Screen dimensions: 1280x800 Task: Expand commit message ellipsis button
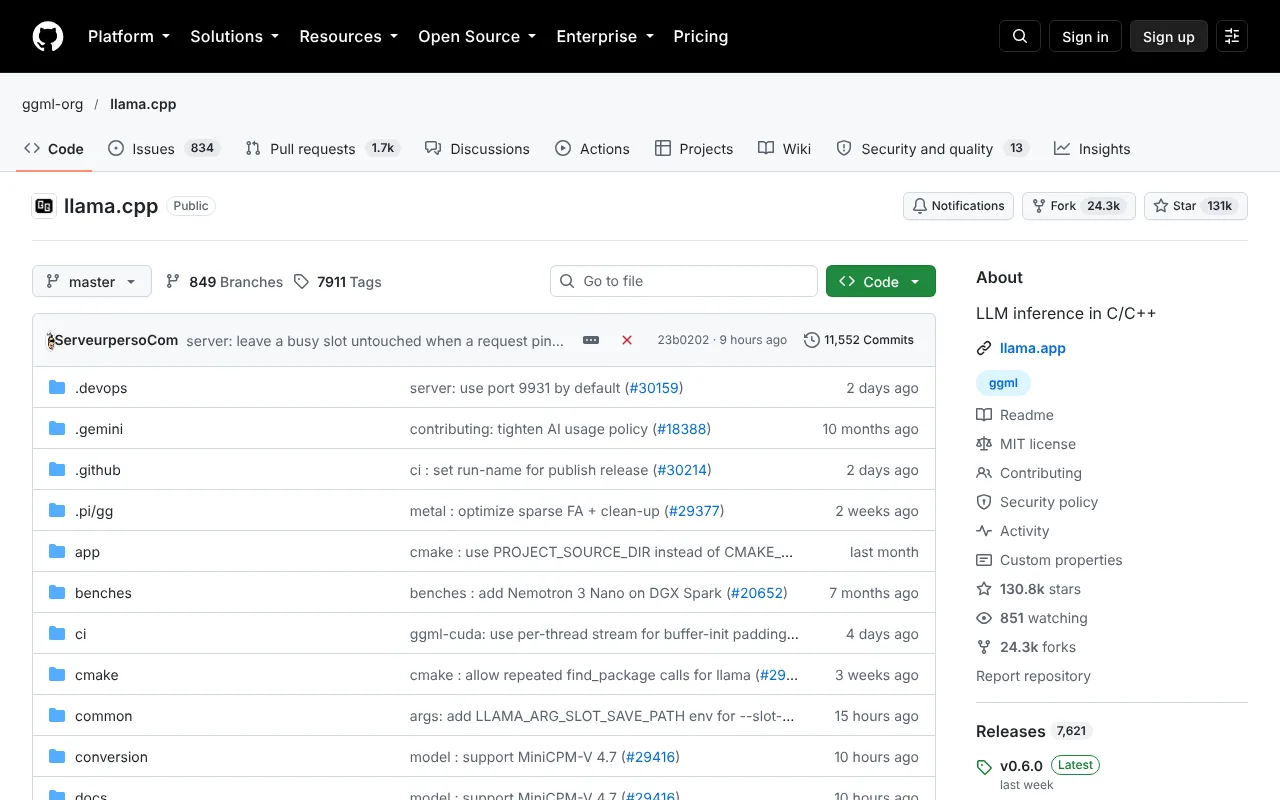591,340
